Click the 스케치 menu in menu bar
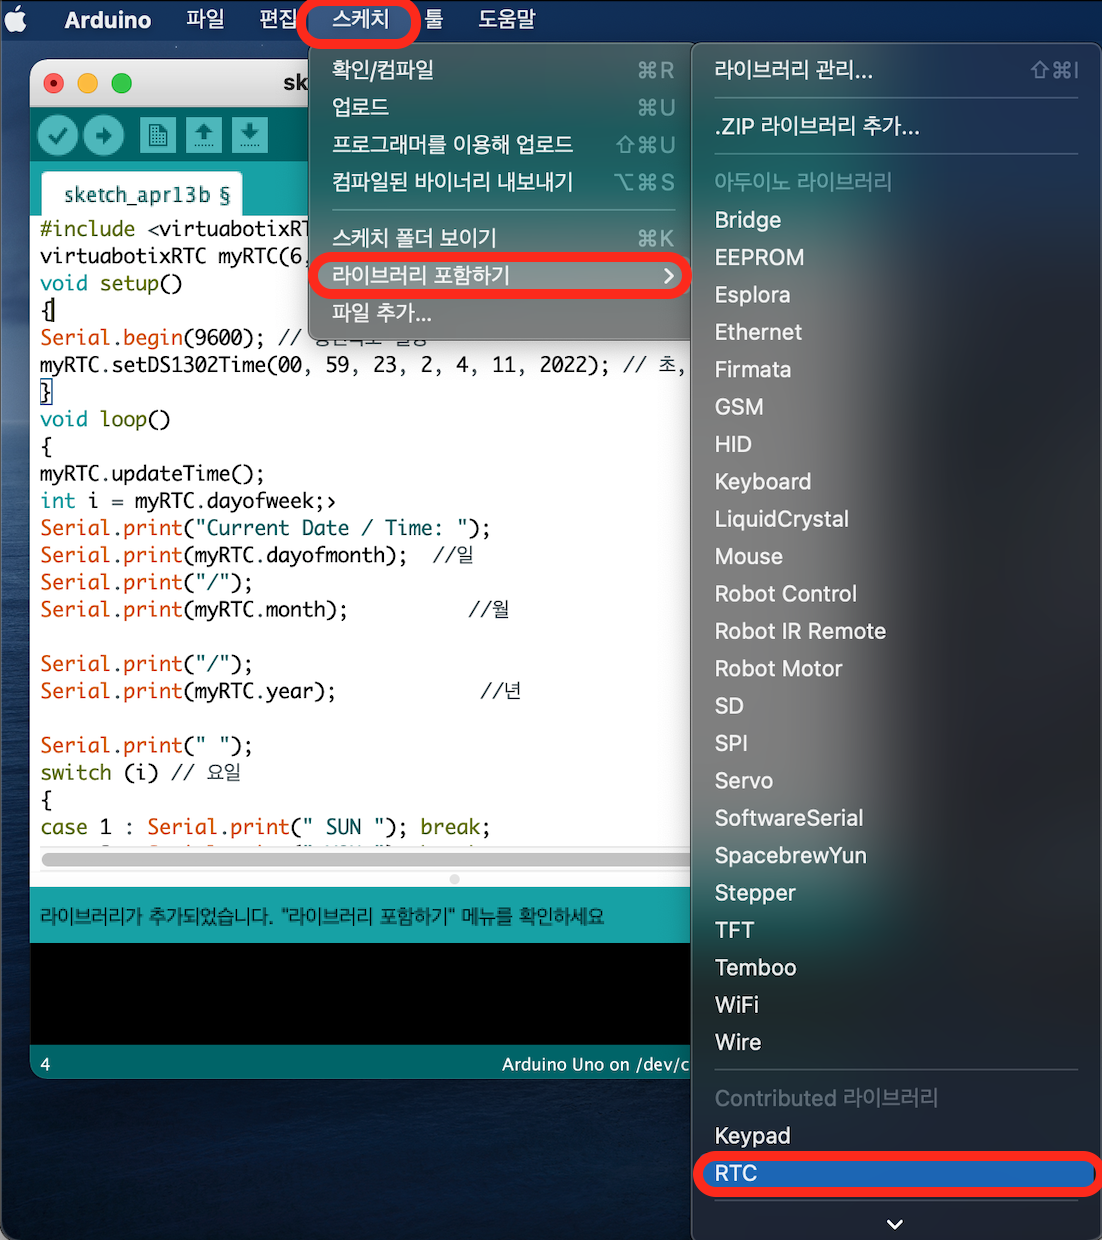The height and width of the screenshot is (1240, 1102). pos(360,20)
